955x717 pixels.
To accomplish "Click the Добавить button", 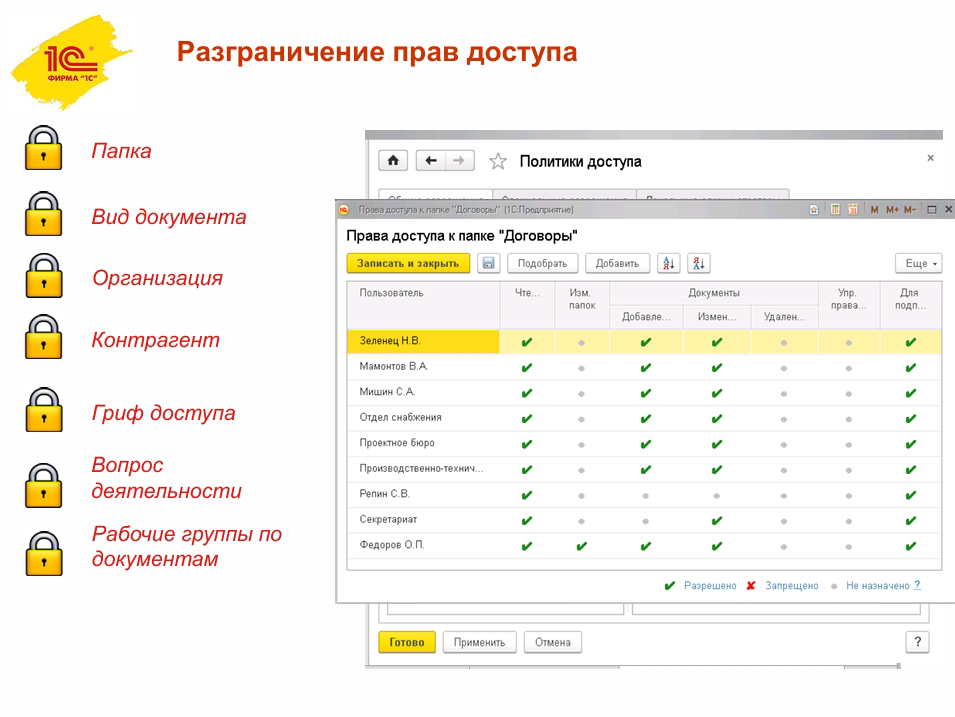I will click(617, 263).
